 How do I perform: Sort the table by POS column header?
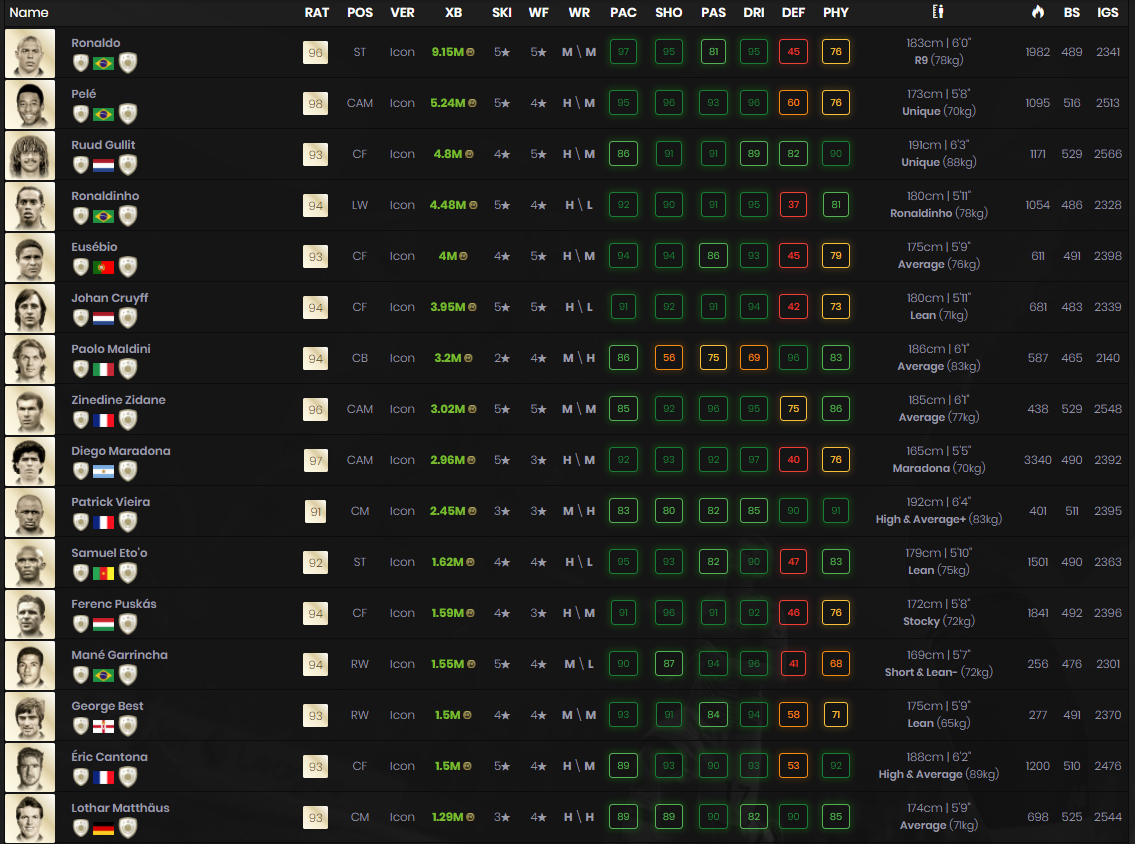click(x=360, y=12)
